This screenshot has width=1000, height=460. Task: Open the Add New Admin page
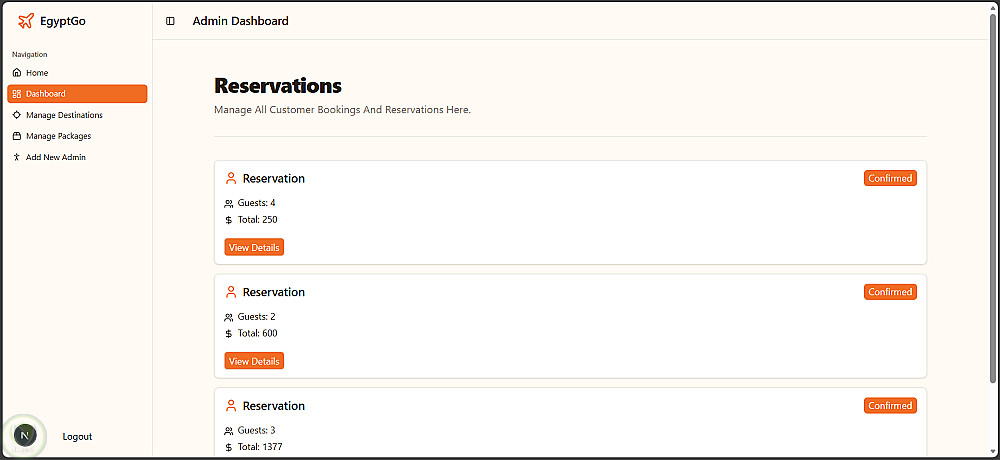click(56, 157)
